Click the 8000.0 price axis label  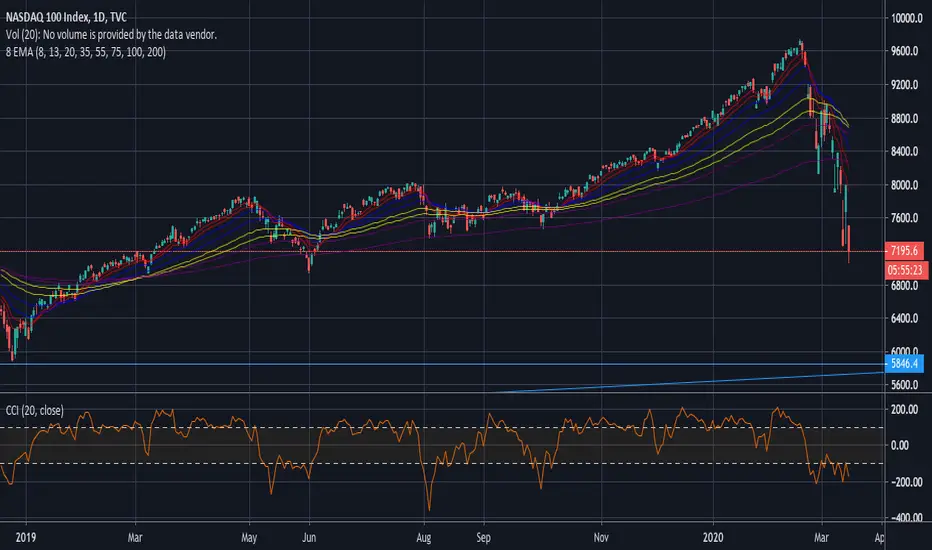[904, 184]
